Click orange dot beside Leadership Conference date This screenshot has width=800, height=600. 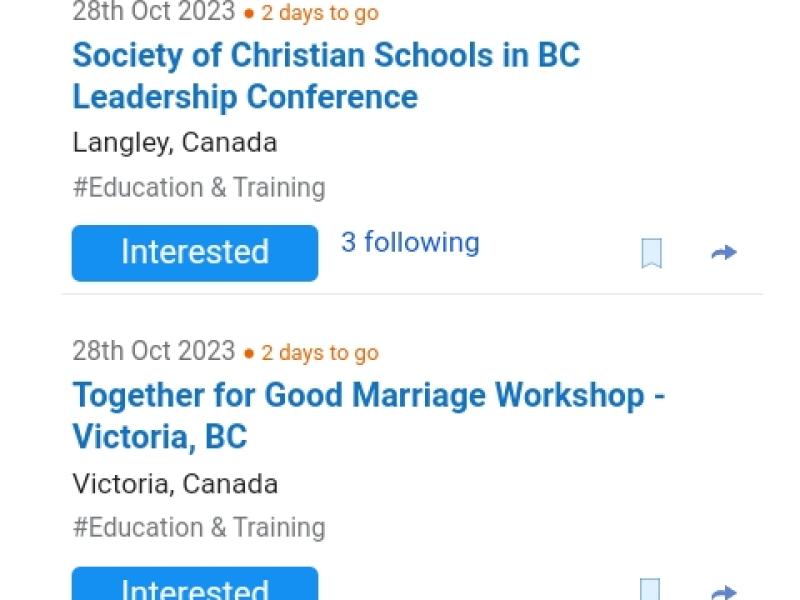click(x=250, y=15)
